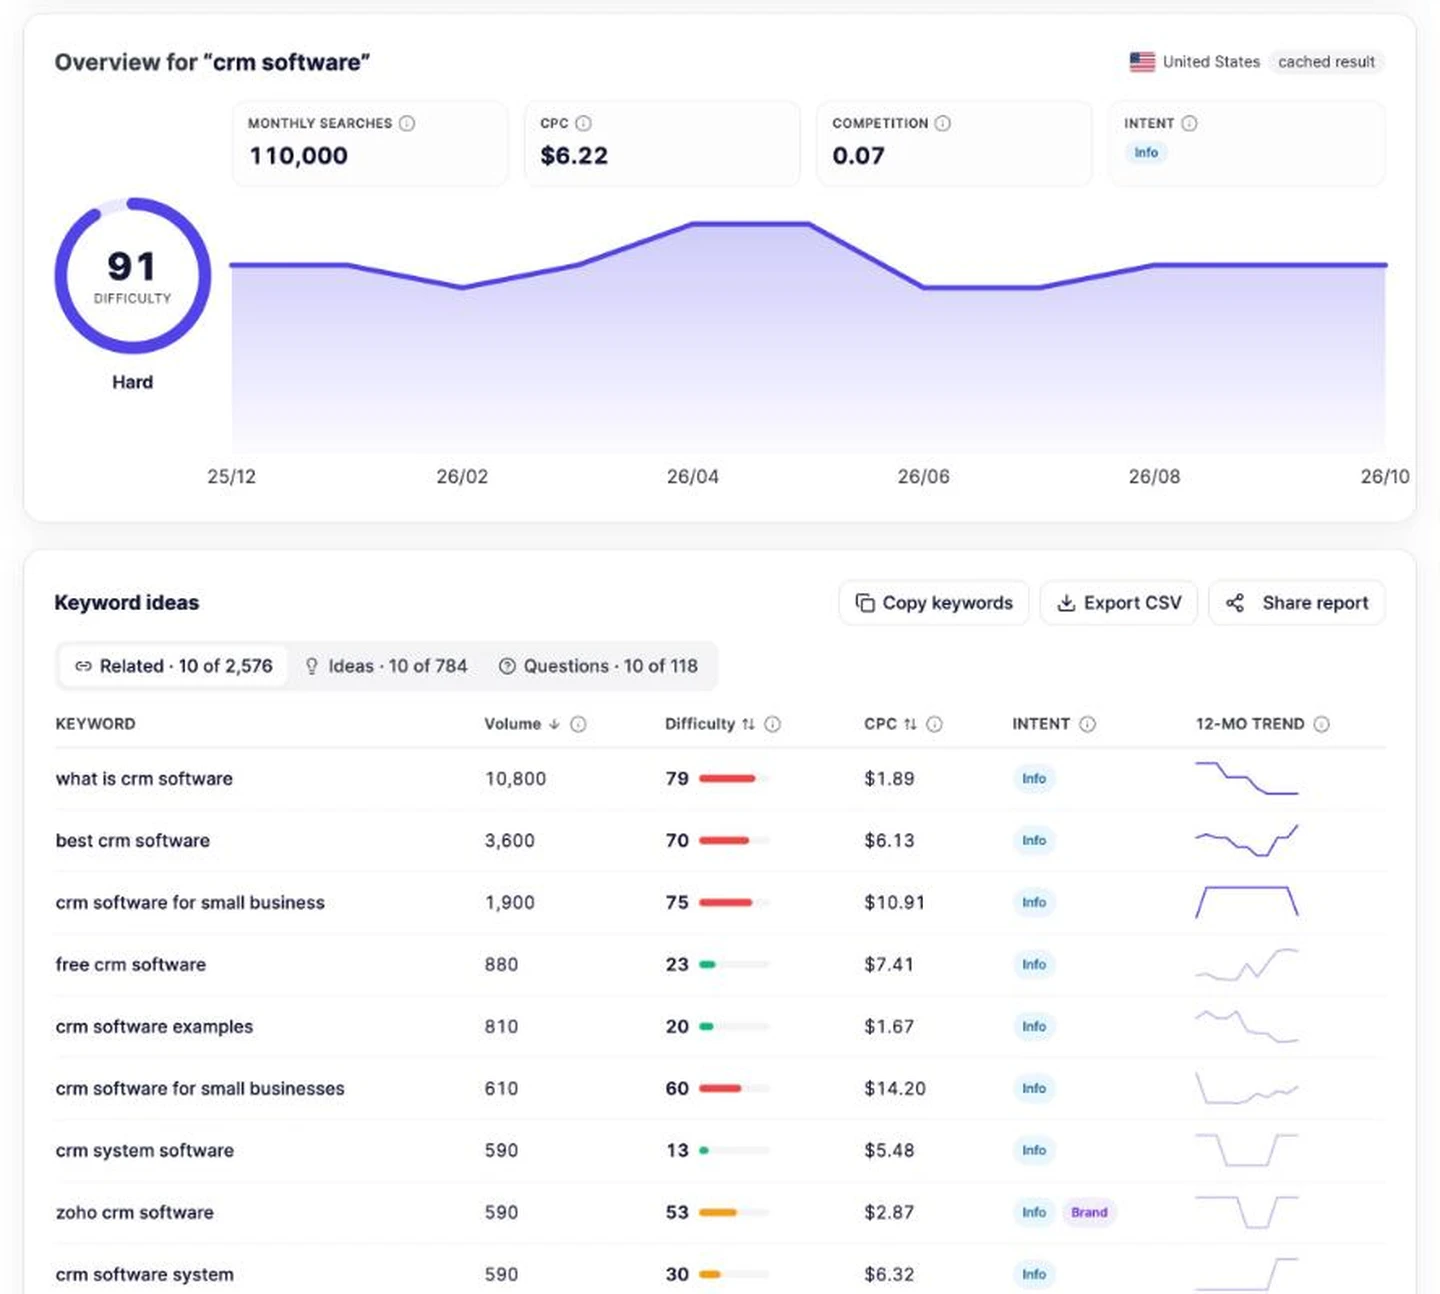Click the 110,000 monthly searches value
The height and width of the screenshot is (1294, 1440).
pyautogui.click(x=299, y=156)
